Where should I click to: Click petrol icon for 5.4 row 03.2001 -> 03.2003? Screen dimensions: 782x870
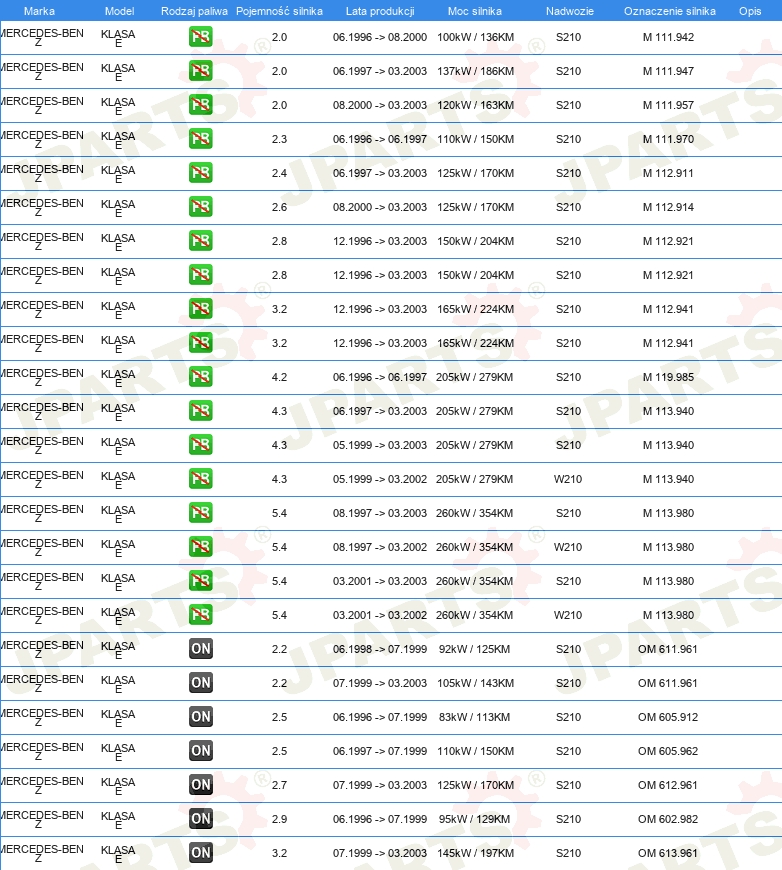point(200,581)
